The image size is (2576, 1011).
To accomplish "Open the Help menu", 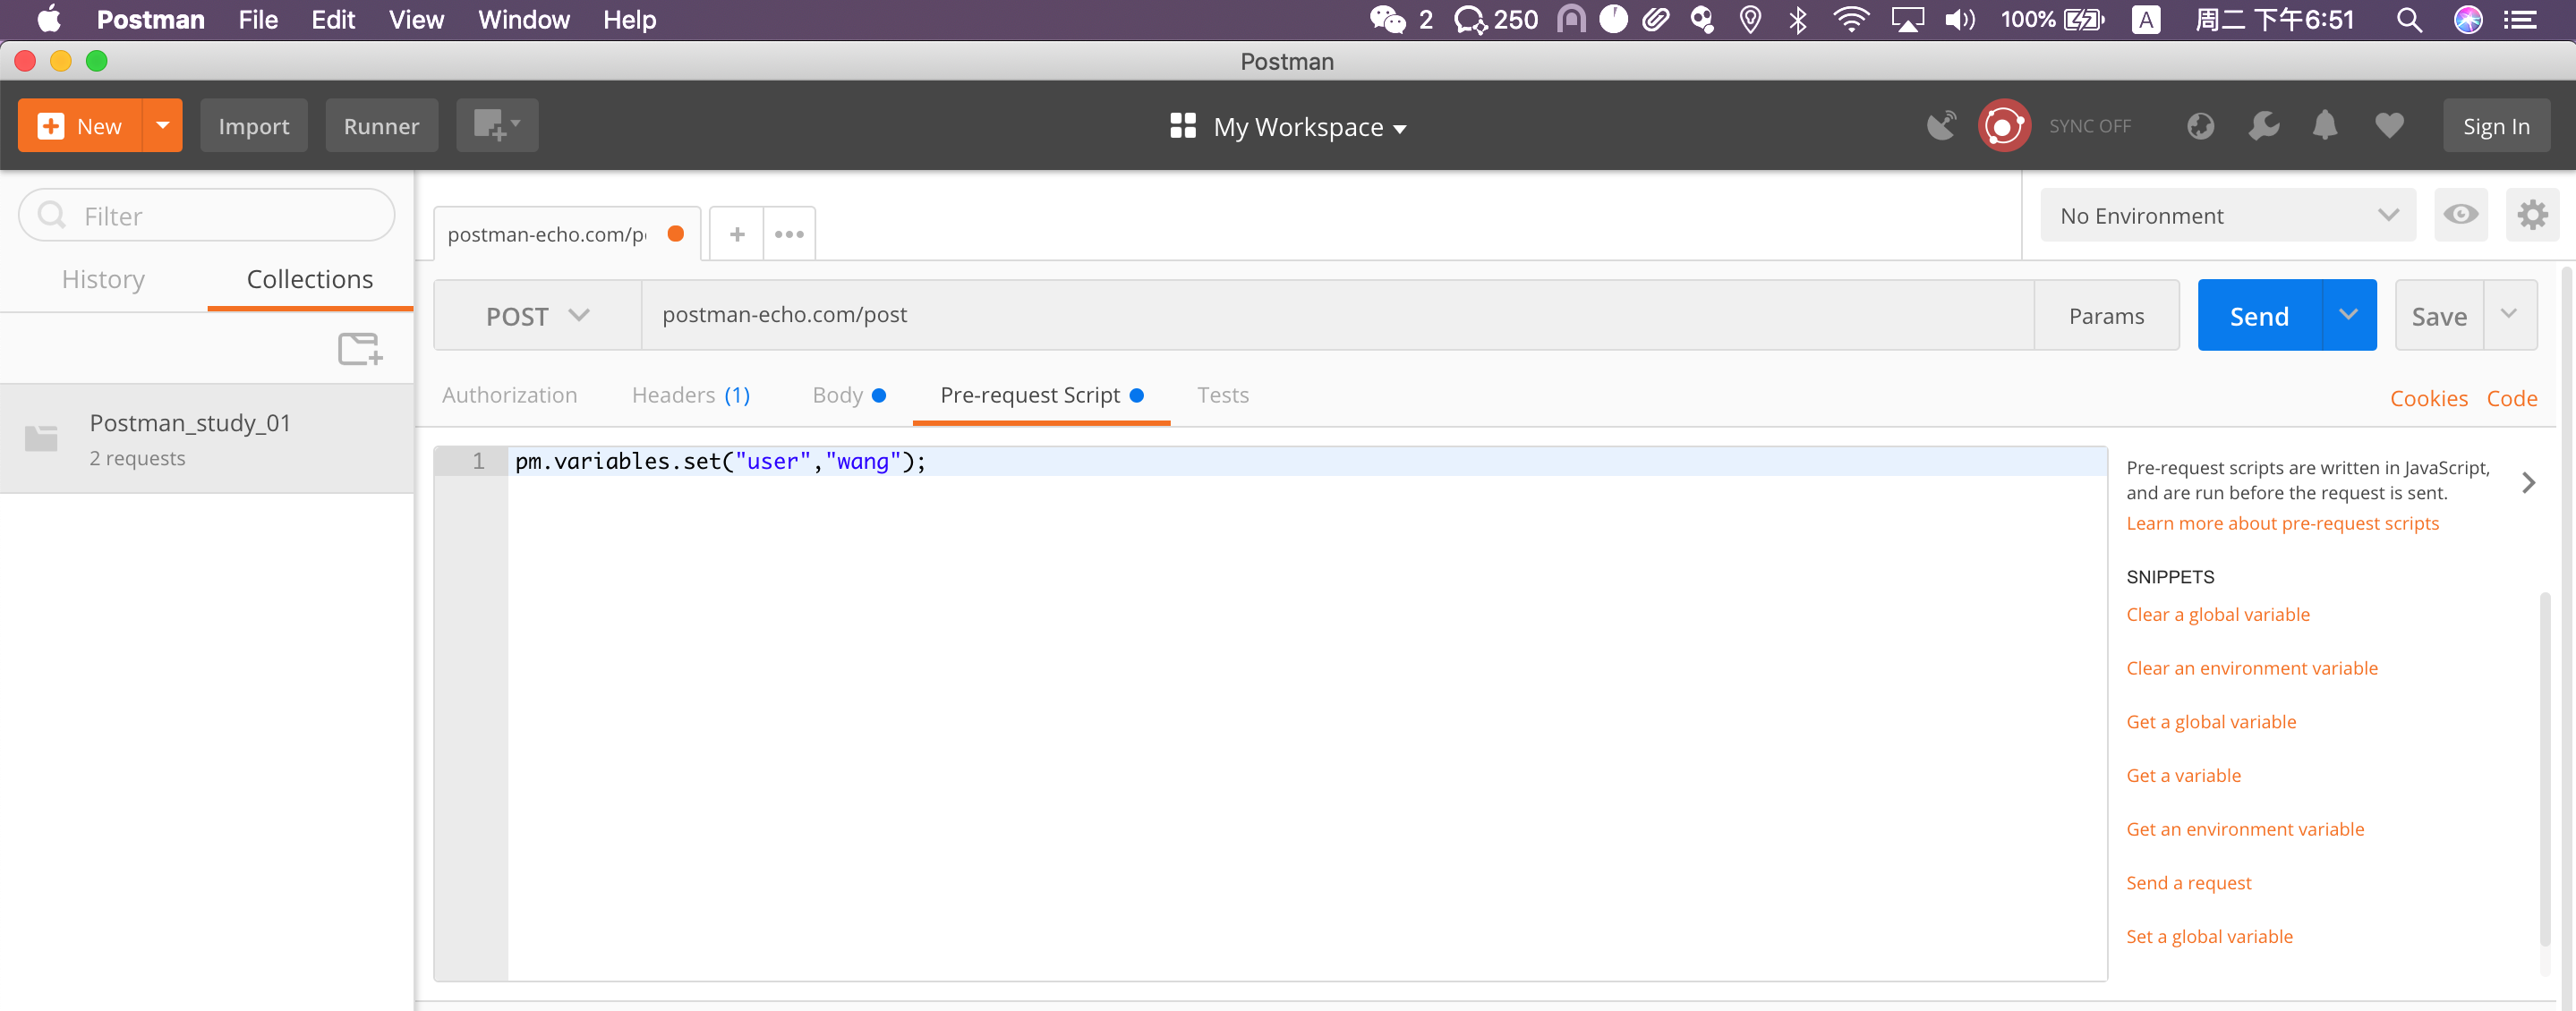I will [x=629, y=20].
